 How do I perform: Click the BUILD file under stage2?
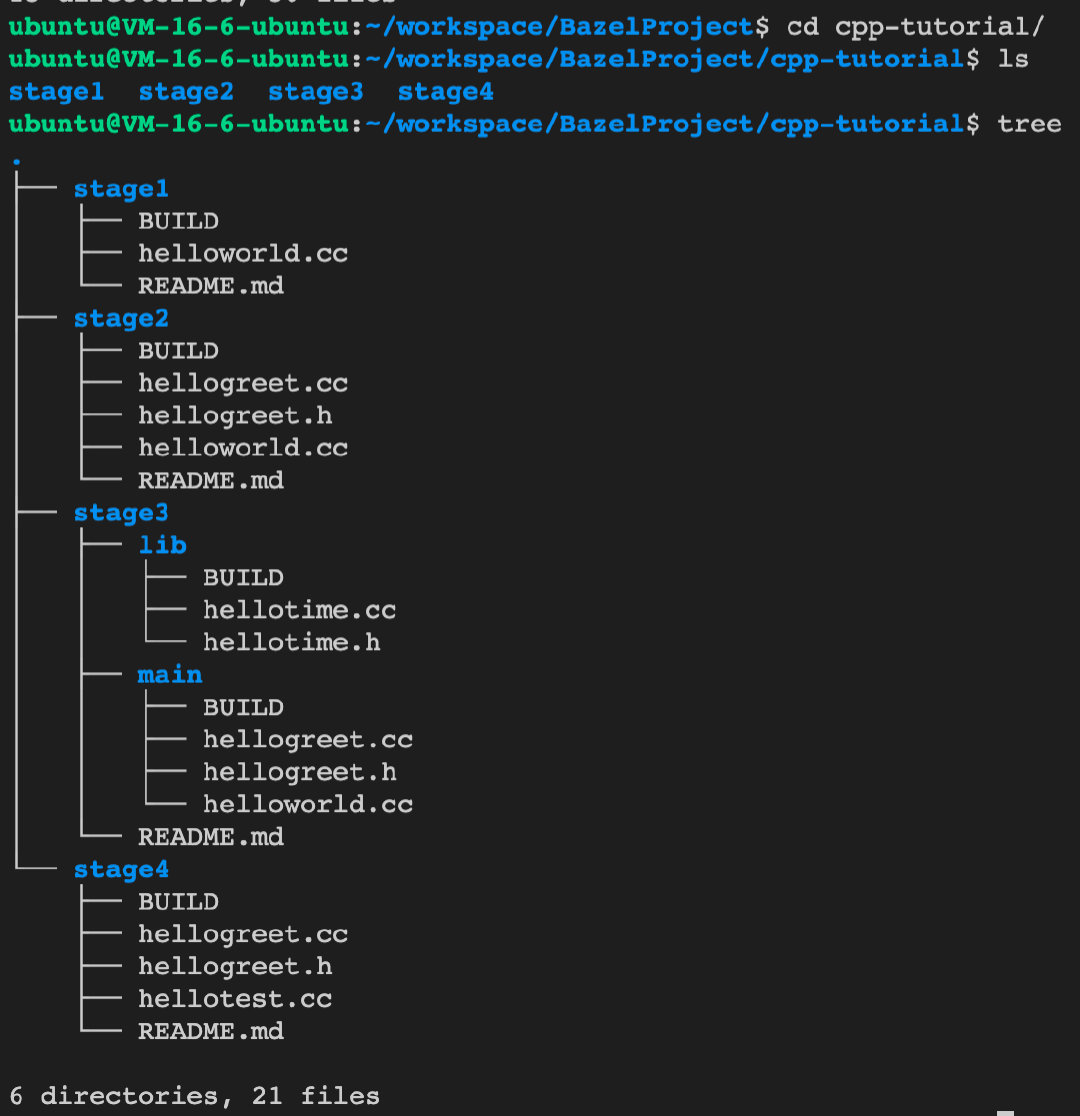tap(178, 351)
